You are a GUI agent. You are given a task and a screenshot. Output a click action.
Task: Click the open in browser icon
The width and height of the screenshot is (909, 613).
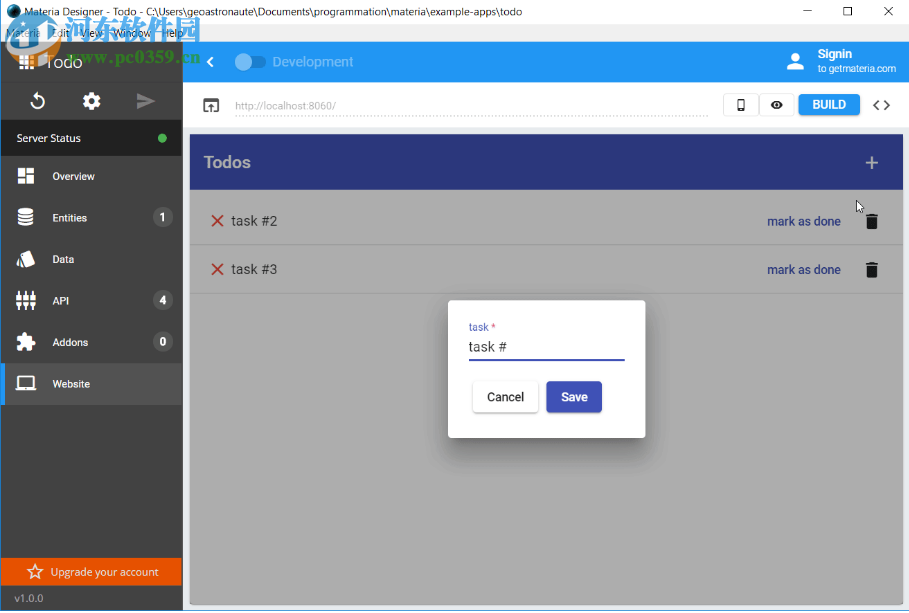[x=211, y=106]
